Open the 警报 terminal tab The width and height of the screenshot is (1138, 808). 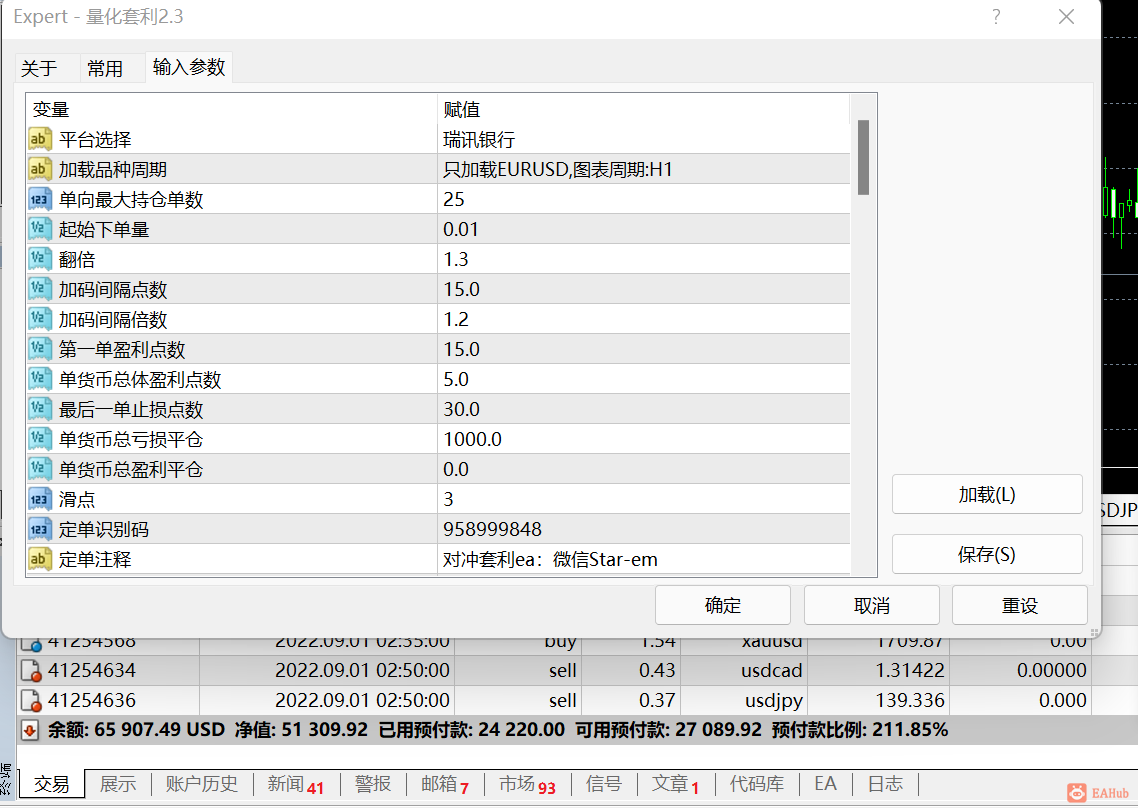(373, 784)
